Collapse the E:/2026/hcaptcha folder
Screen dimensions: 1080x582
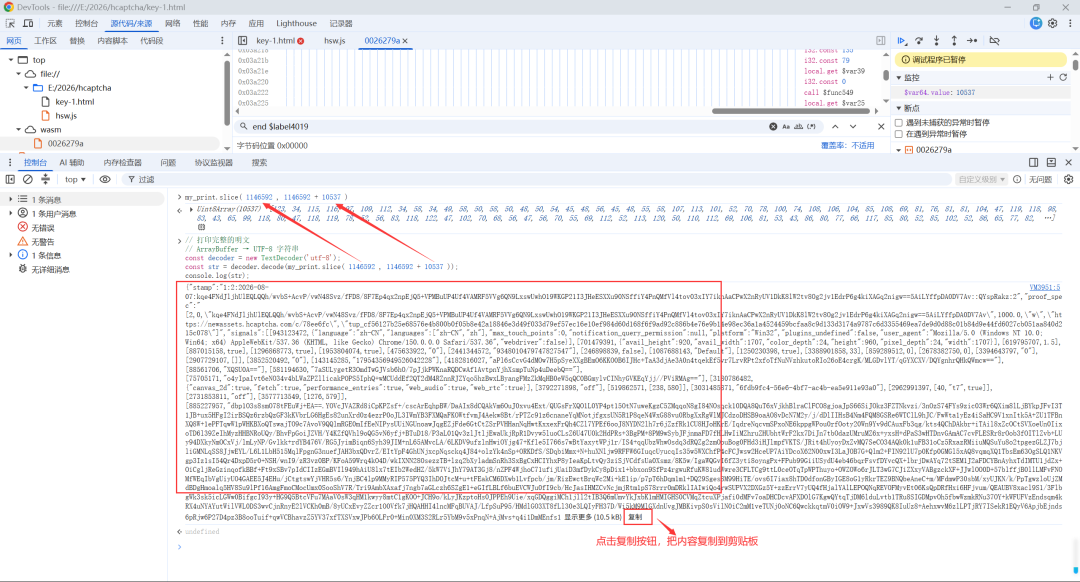point(26,87)
